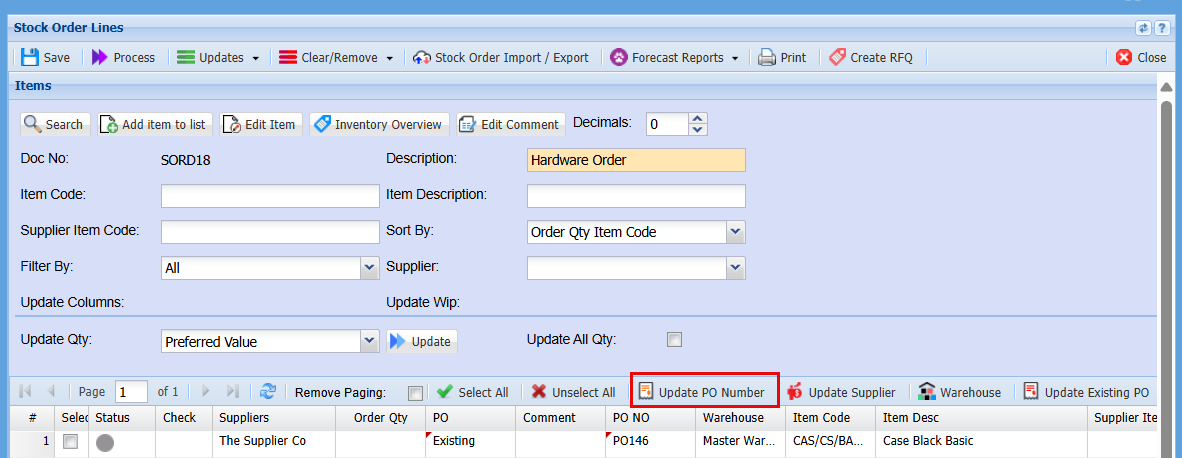
Task: Click the grey status circle in row 1
Action: [105, 443]
